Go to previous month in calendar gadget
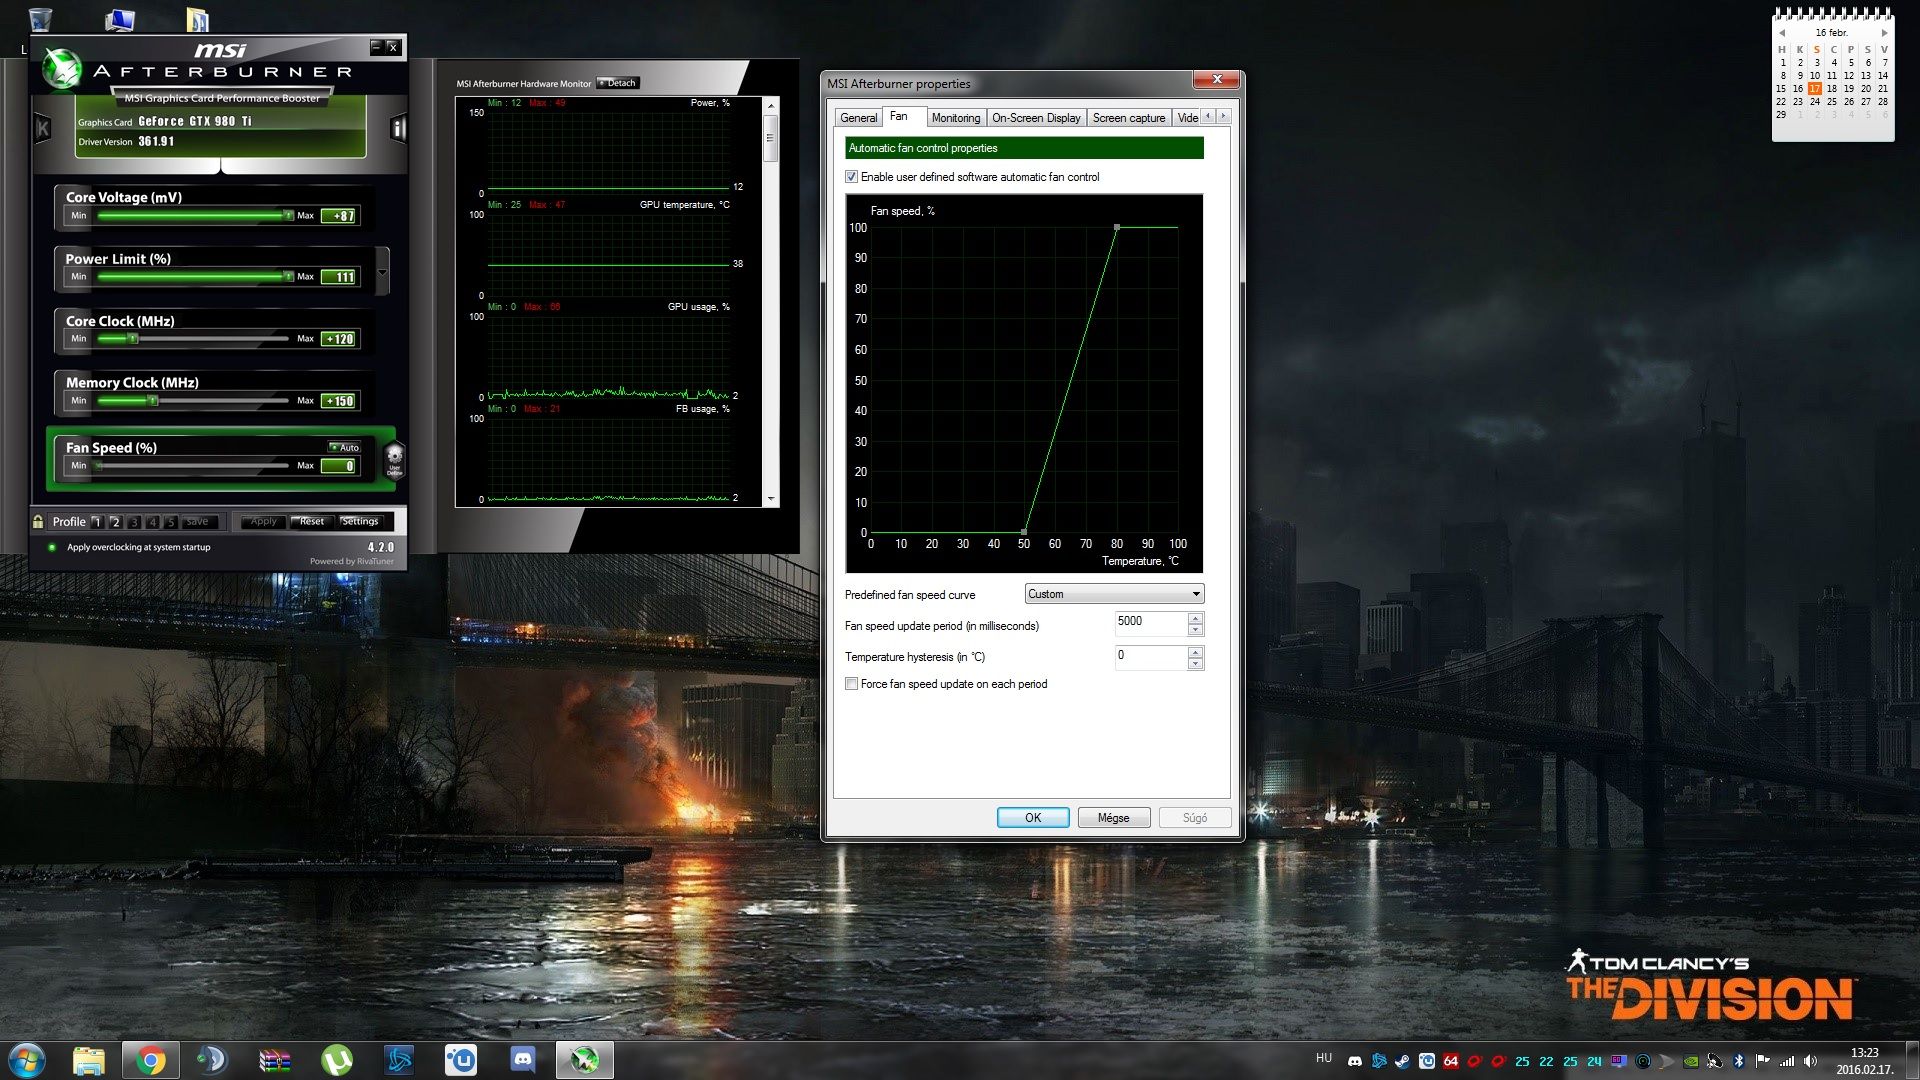Screen dimensions: 1920x1080 [1781, 33]
